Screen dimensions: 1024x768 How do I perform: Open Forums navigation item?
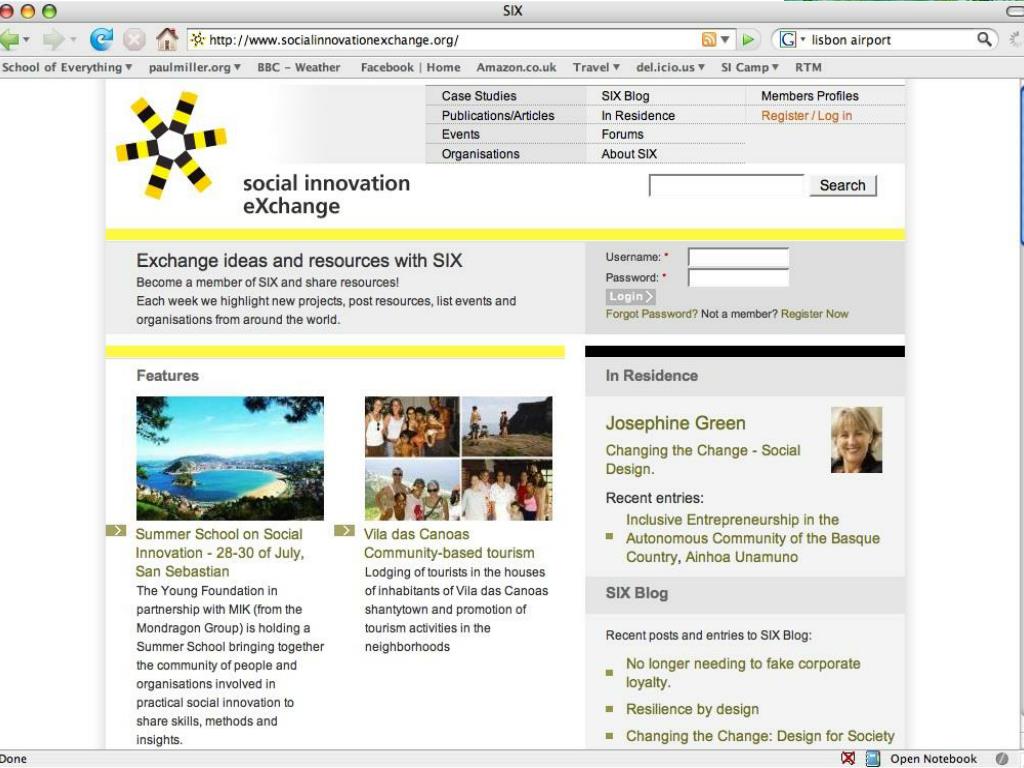(622, 135)
